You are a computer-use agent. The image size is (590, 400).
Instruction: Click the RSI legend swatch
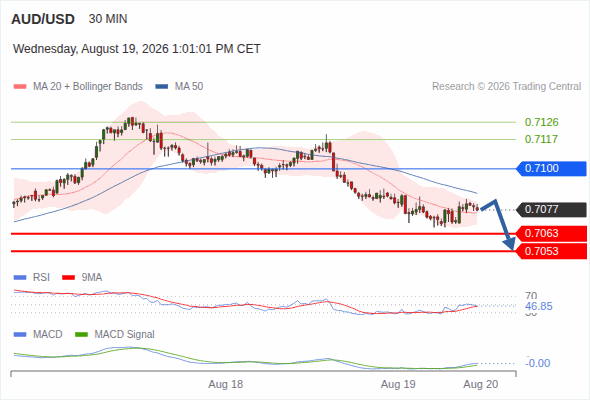pyautogui.click(x=20, y=278)
